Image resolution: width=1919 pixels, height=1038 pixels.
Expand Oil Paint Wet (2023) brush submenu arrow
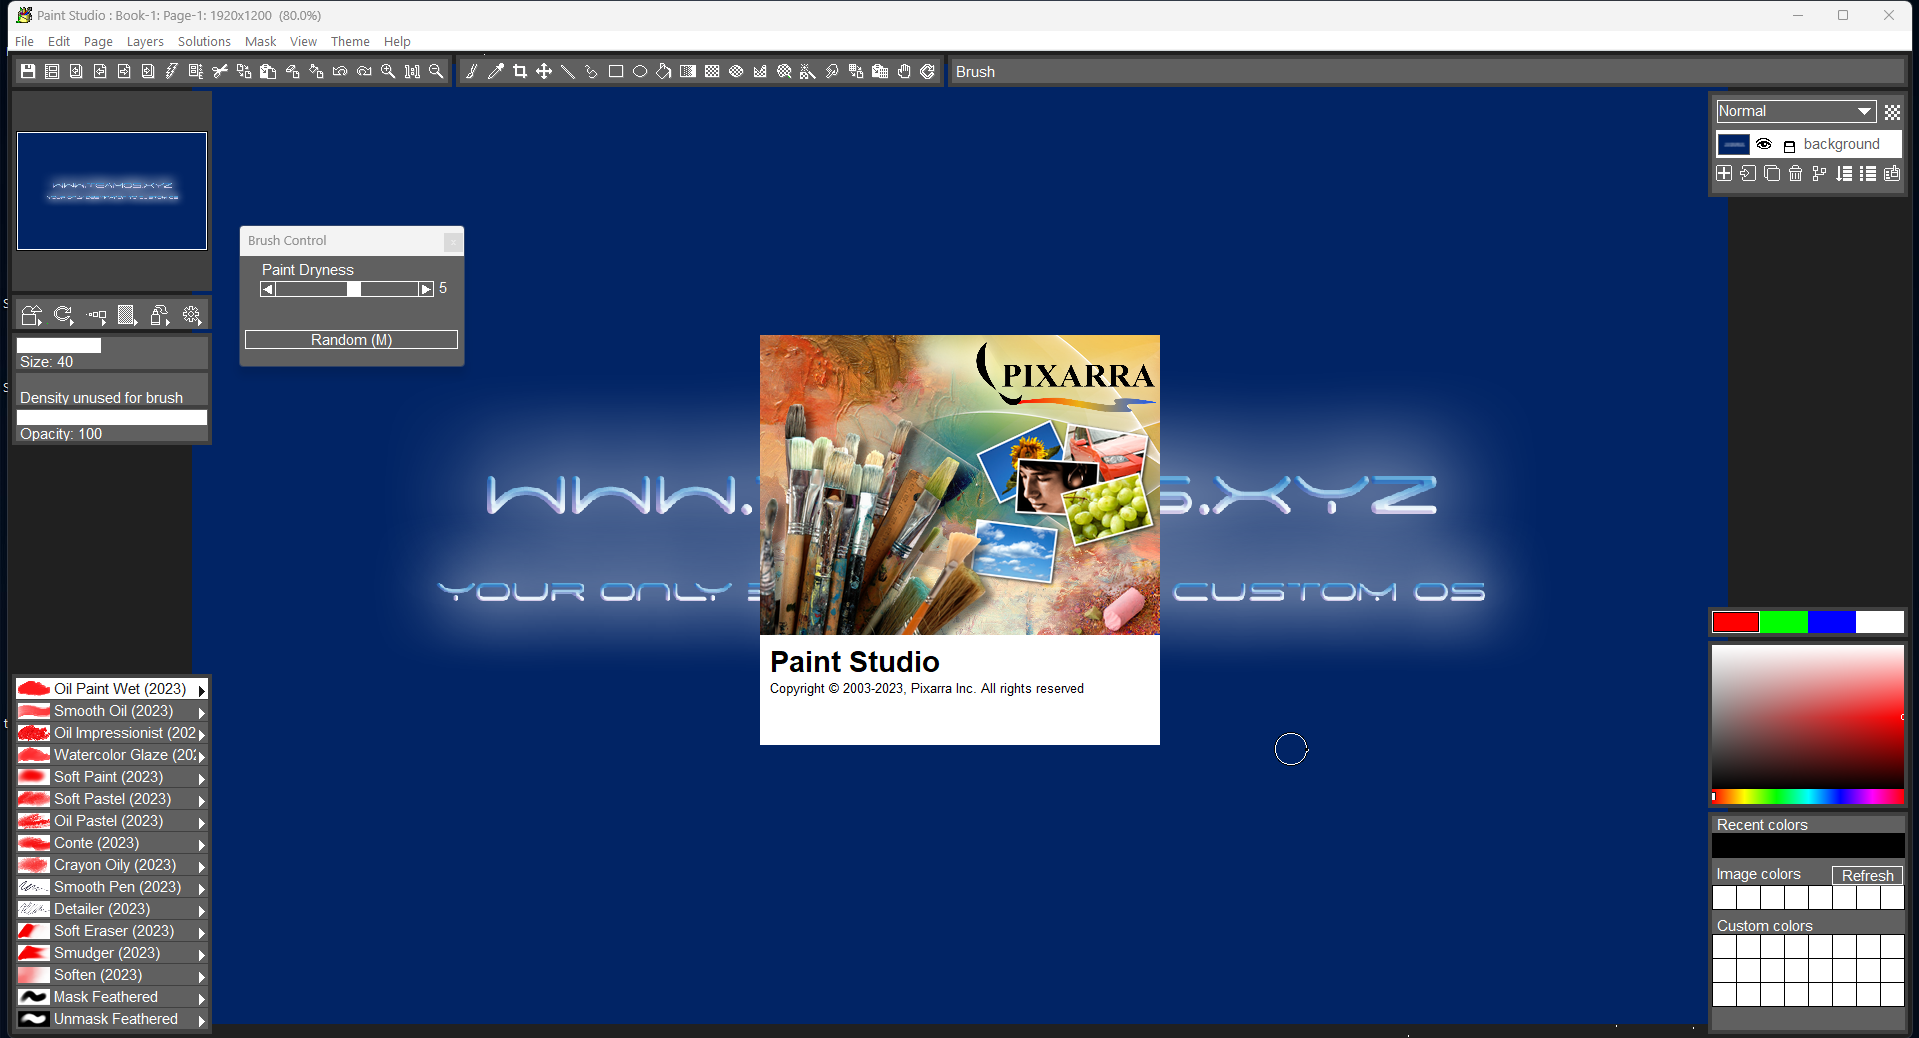pyautogui.click(x=202, y=690)
